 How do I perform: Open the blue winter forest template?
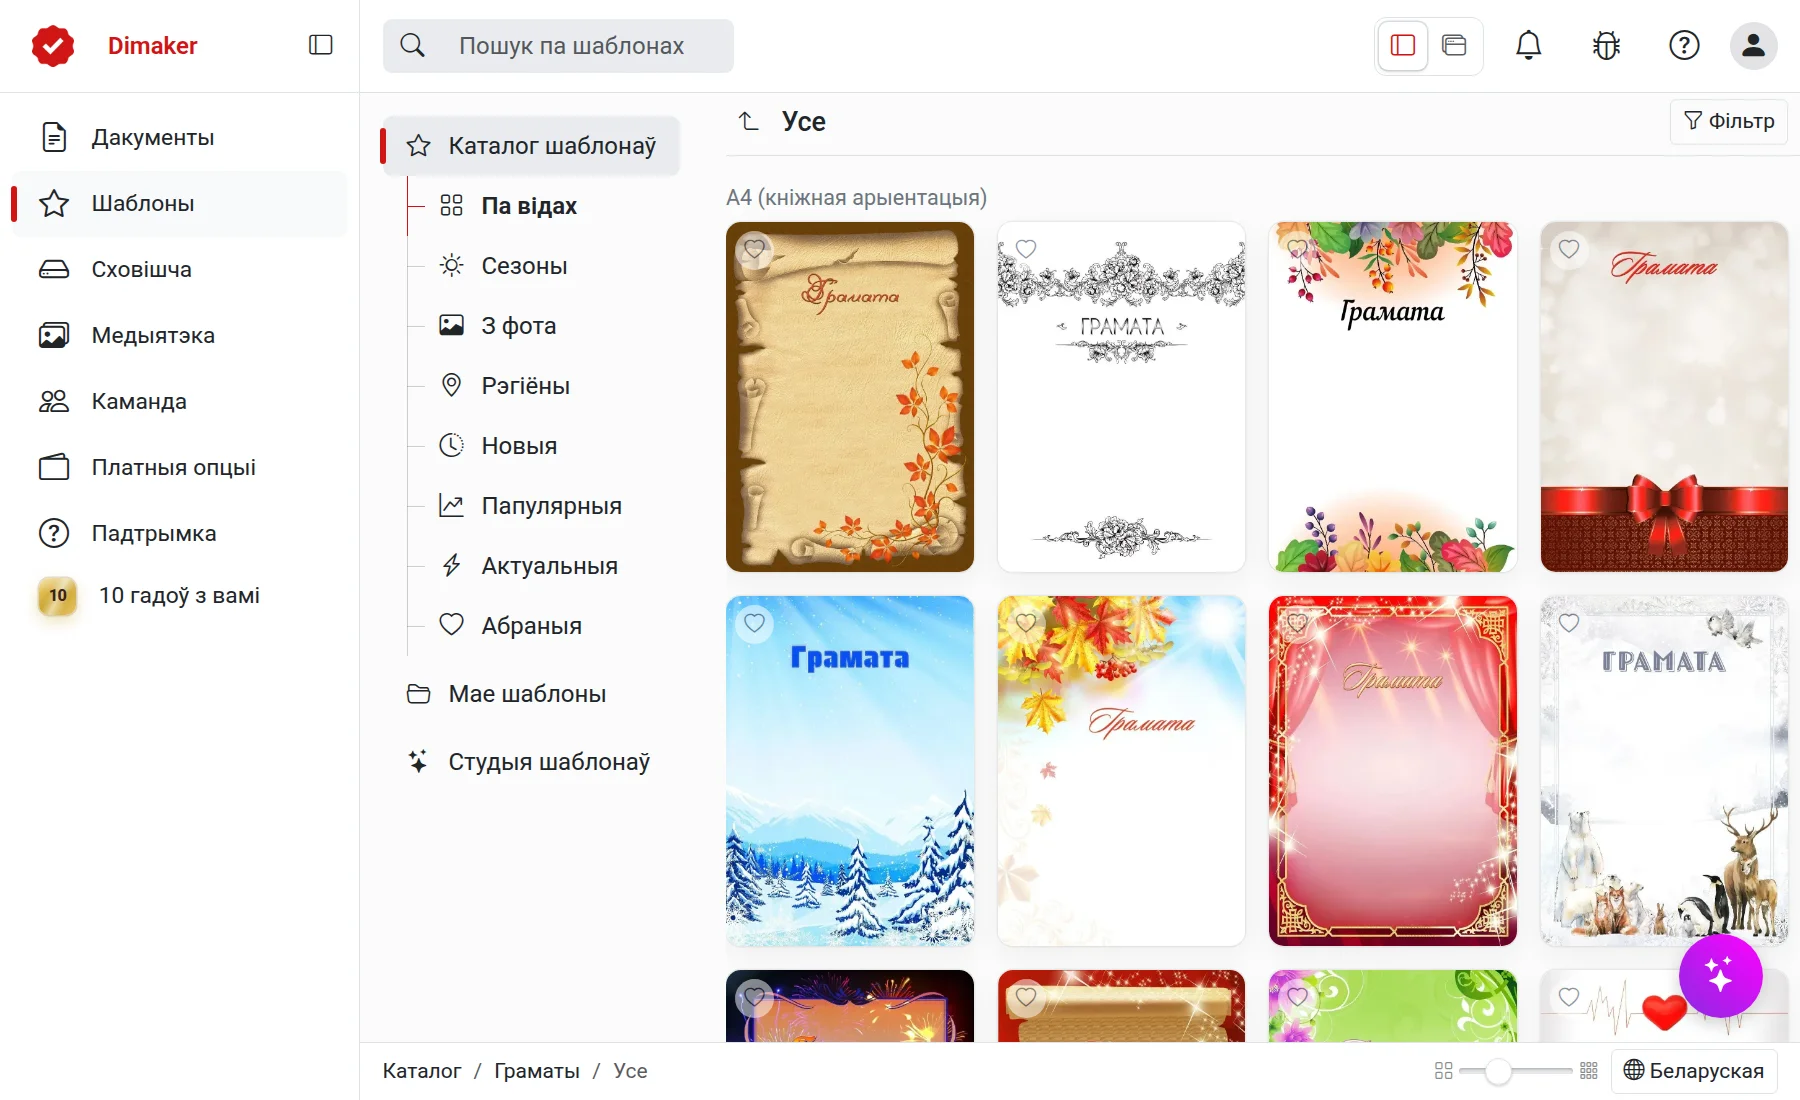(x=850, y=771)
